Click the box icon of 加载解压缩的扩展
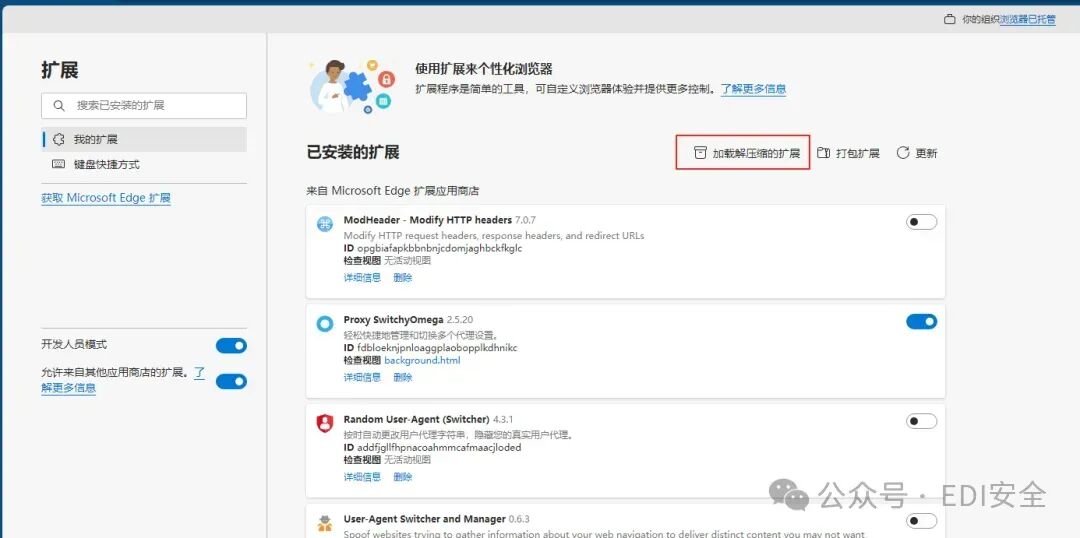 pos(700,153)
